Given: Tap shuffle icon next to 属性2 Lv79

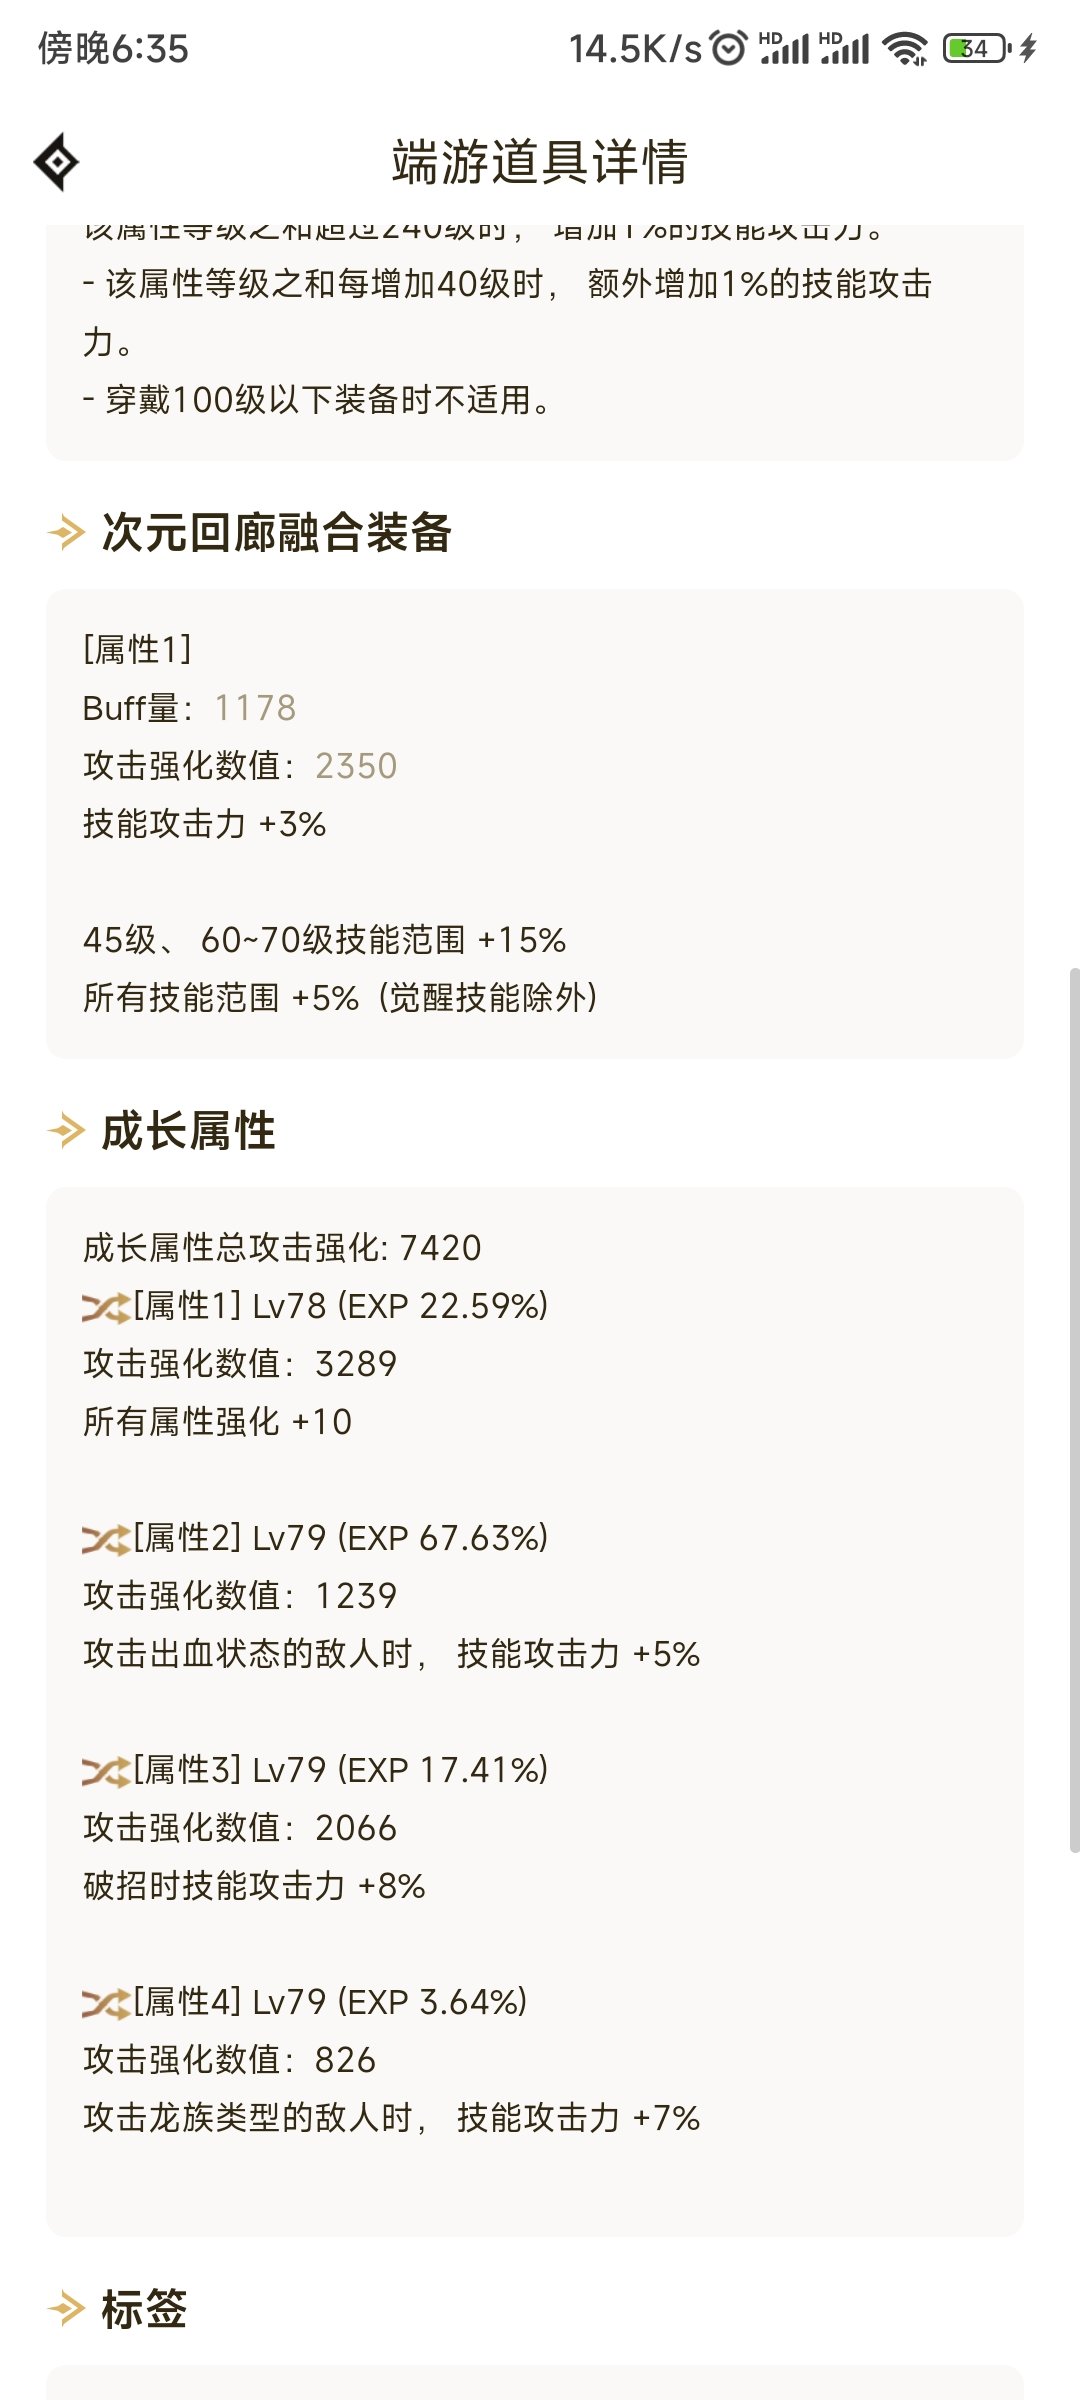Looking at the screenshot, I should coord(106,1539).
